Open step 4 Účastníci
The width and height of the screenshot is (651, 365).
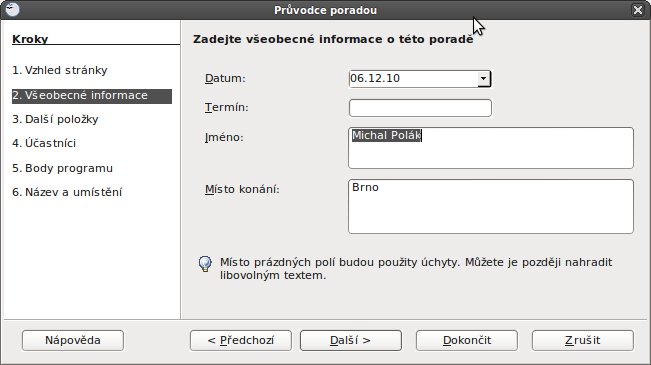point(44,143)
